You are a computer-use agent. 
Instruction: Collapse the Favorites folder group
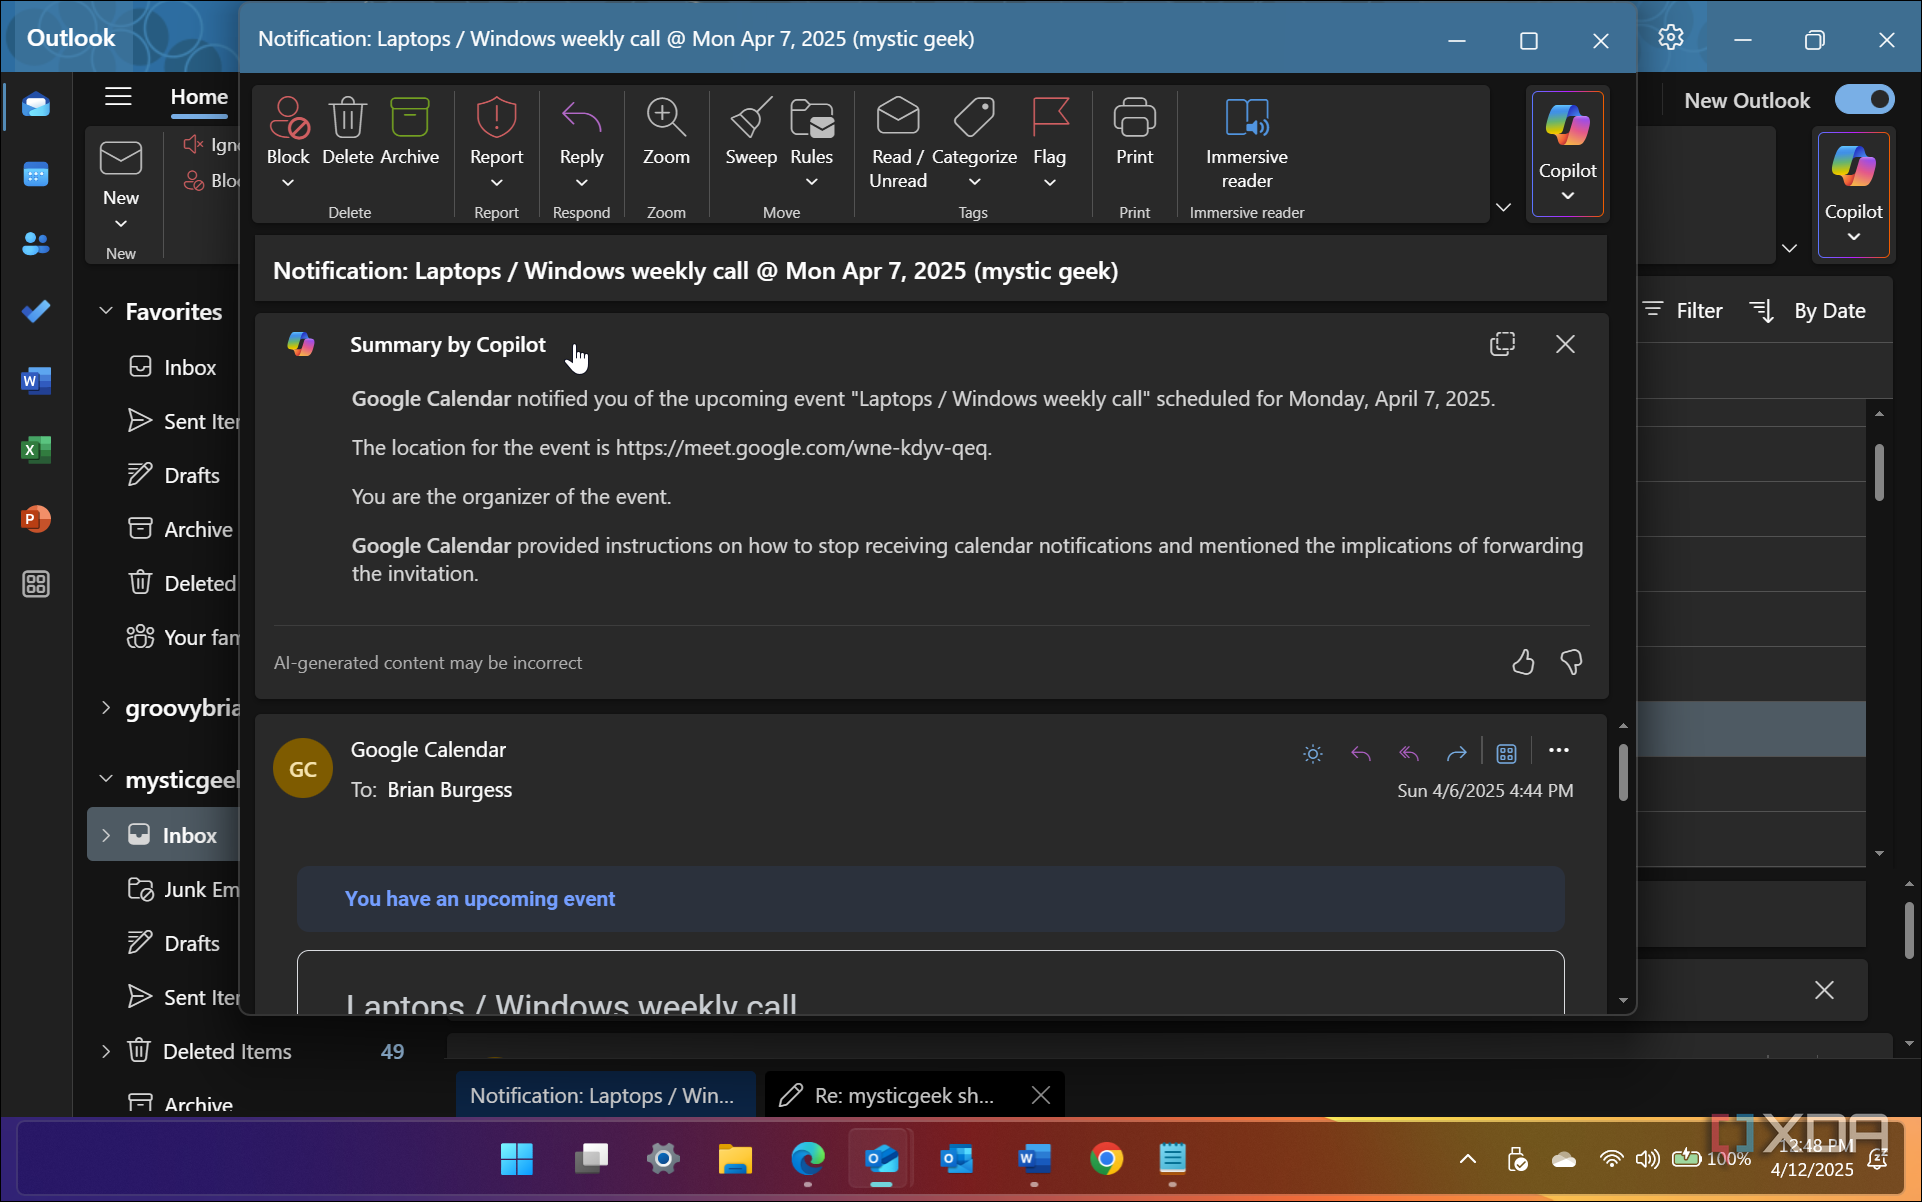[x=106, y=311]
